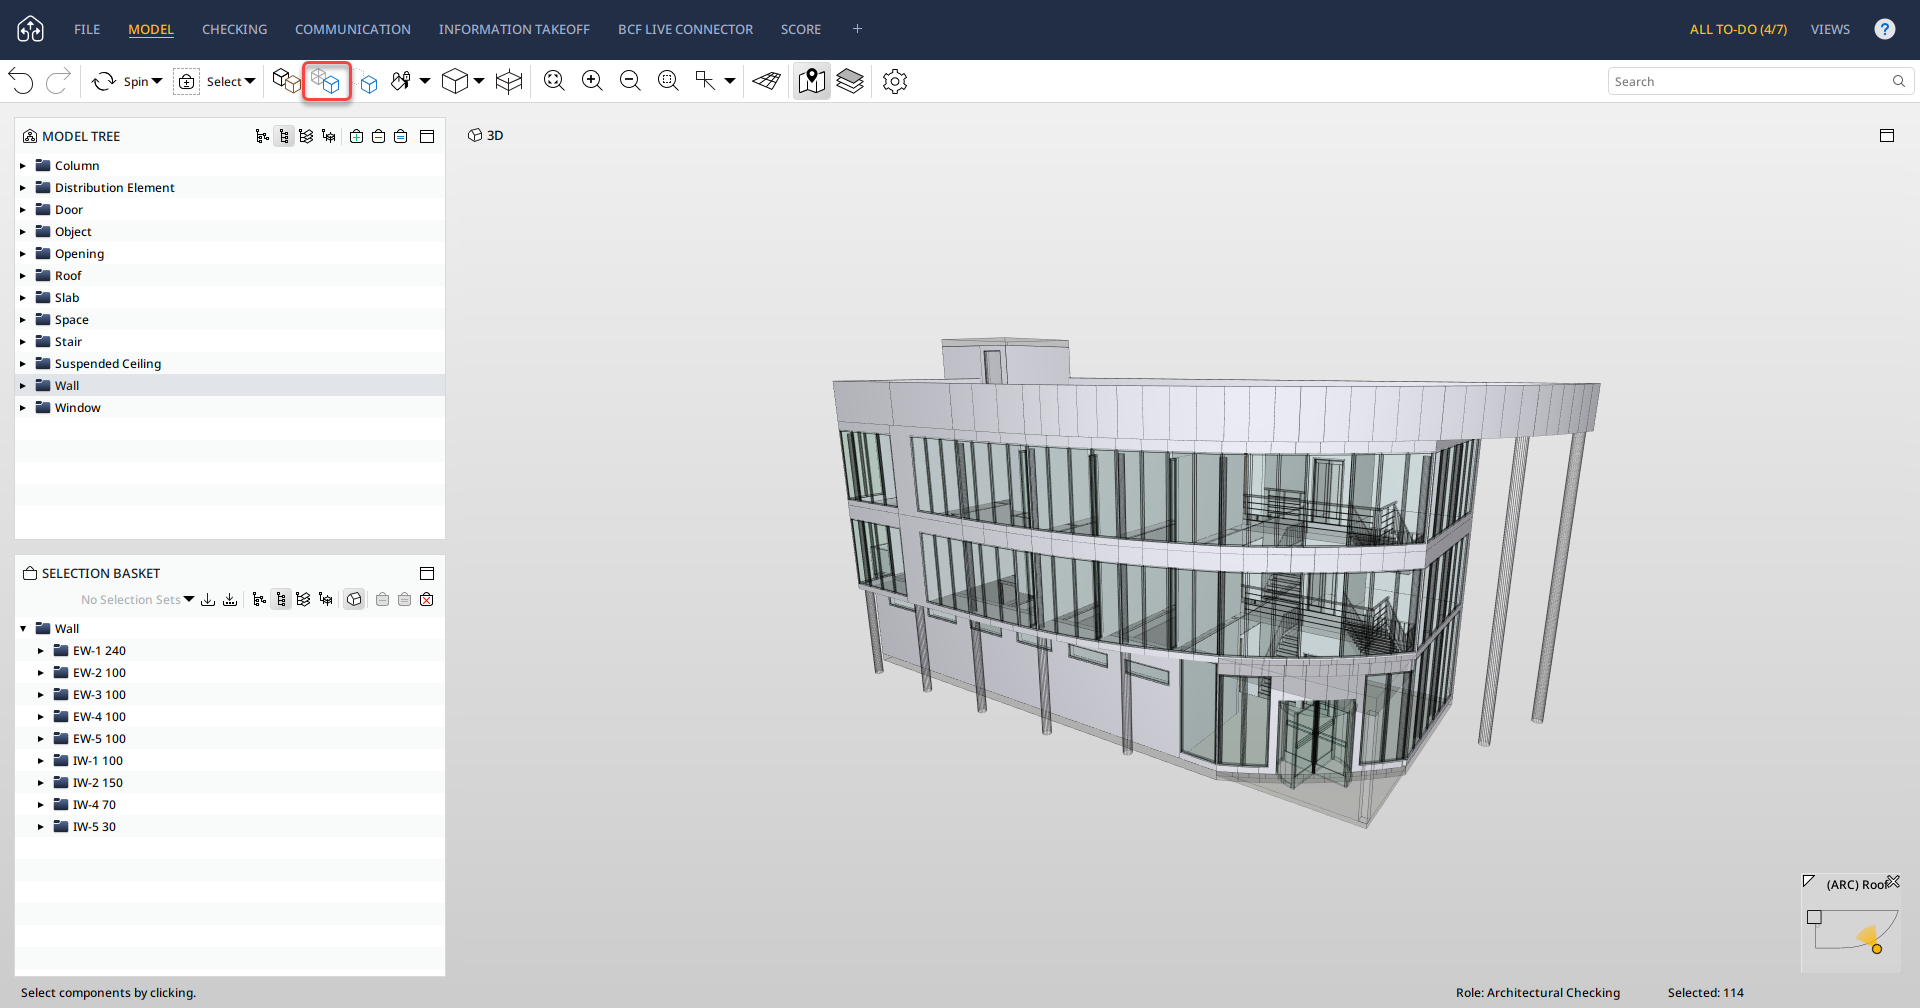Click the save selection set download icon
1920x1008 pixels.
(x=208, y=599)
